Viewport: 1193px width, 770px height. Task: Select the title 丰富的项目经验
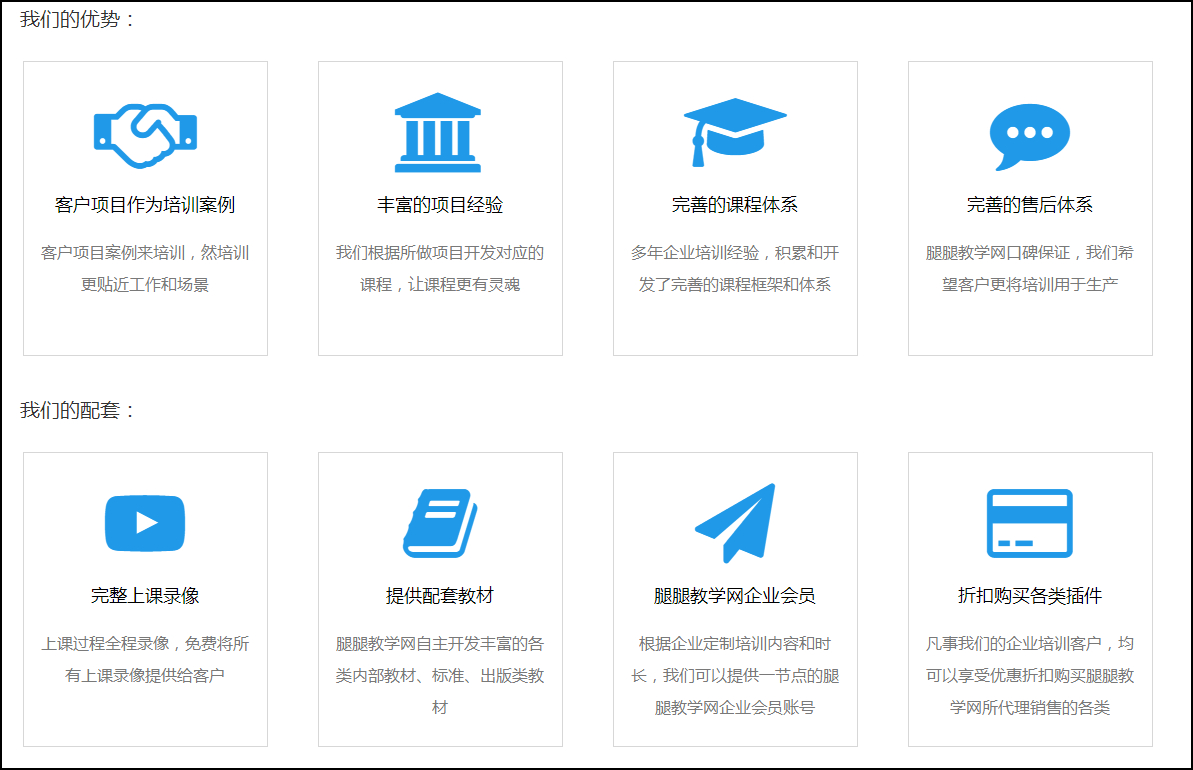click(x=440, y=205)
